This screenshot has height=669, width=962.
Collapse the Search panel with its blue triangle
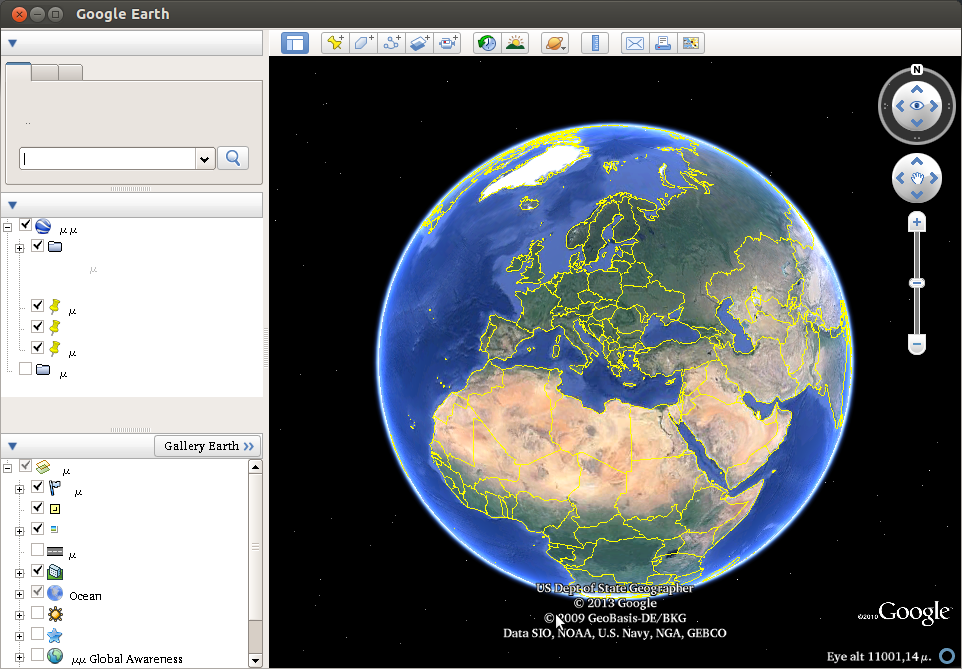tap(12, 44)
